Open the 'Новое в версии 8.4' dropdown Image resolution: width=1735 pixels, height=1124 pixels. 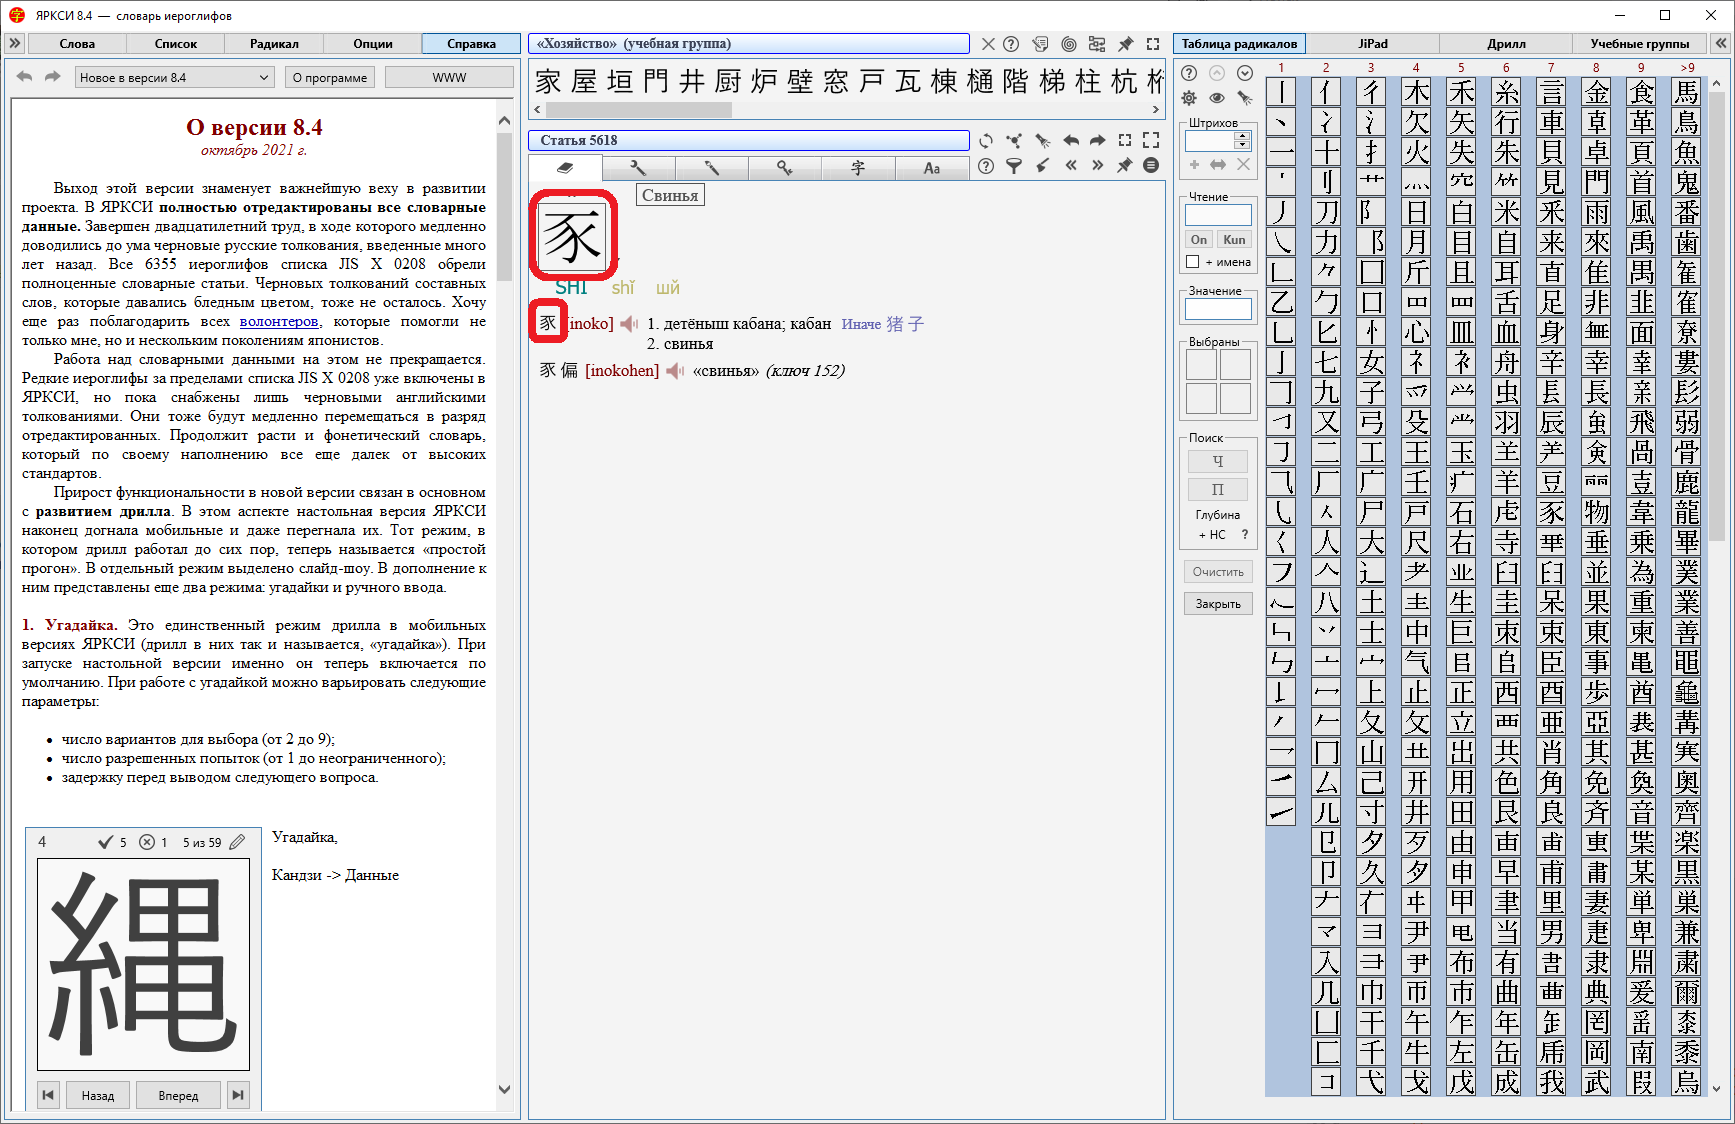[175, 78]
